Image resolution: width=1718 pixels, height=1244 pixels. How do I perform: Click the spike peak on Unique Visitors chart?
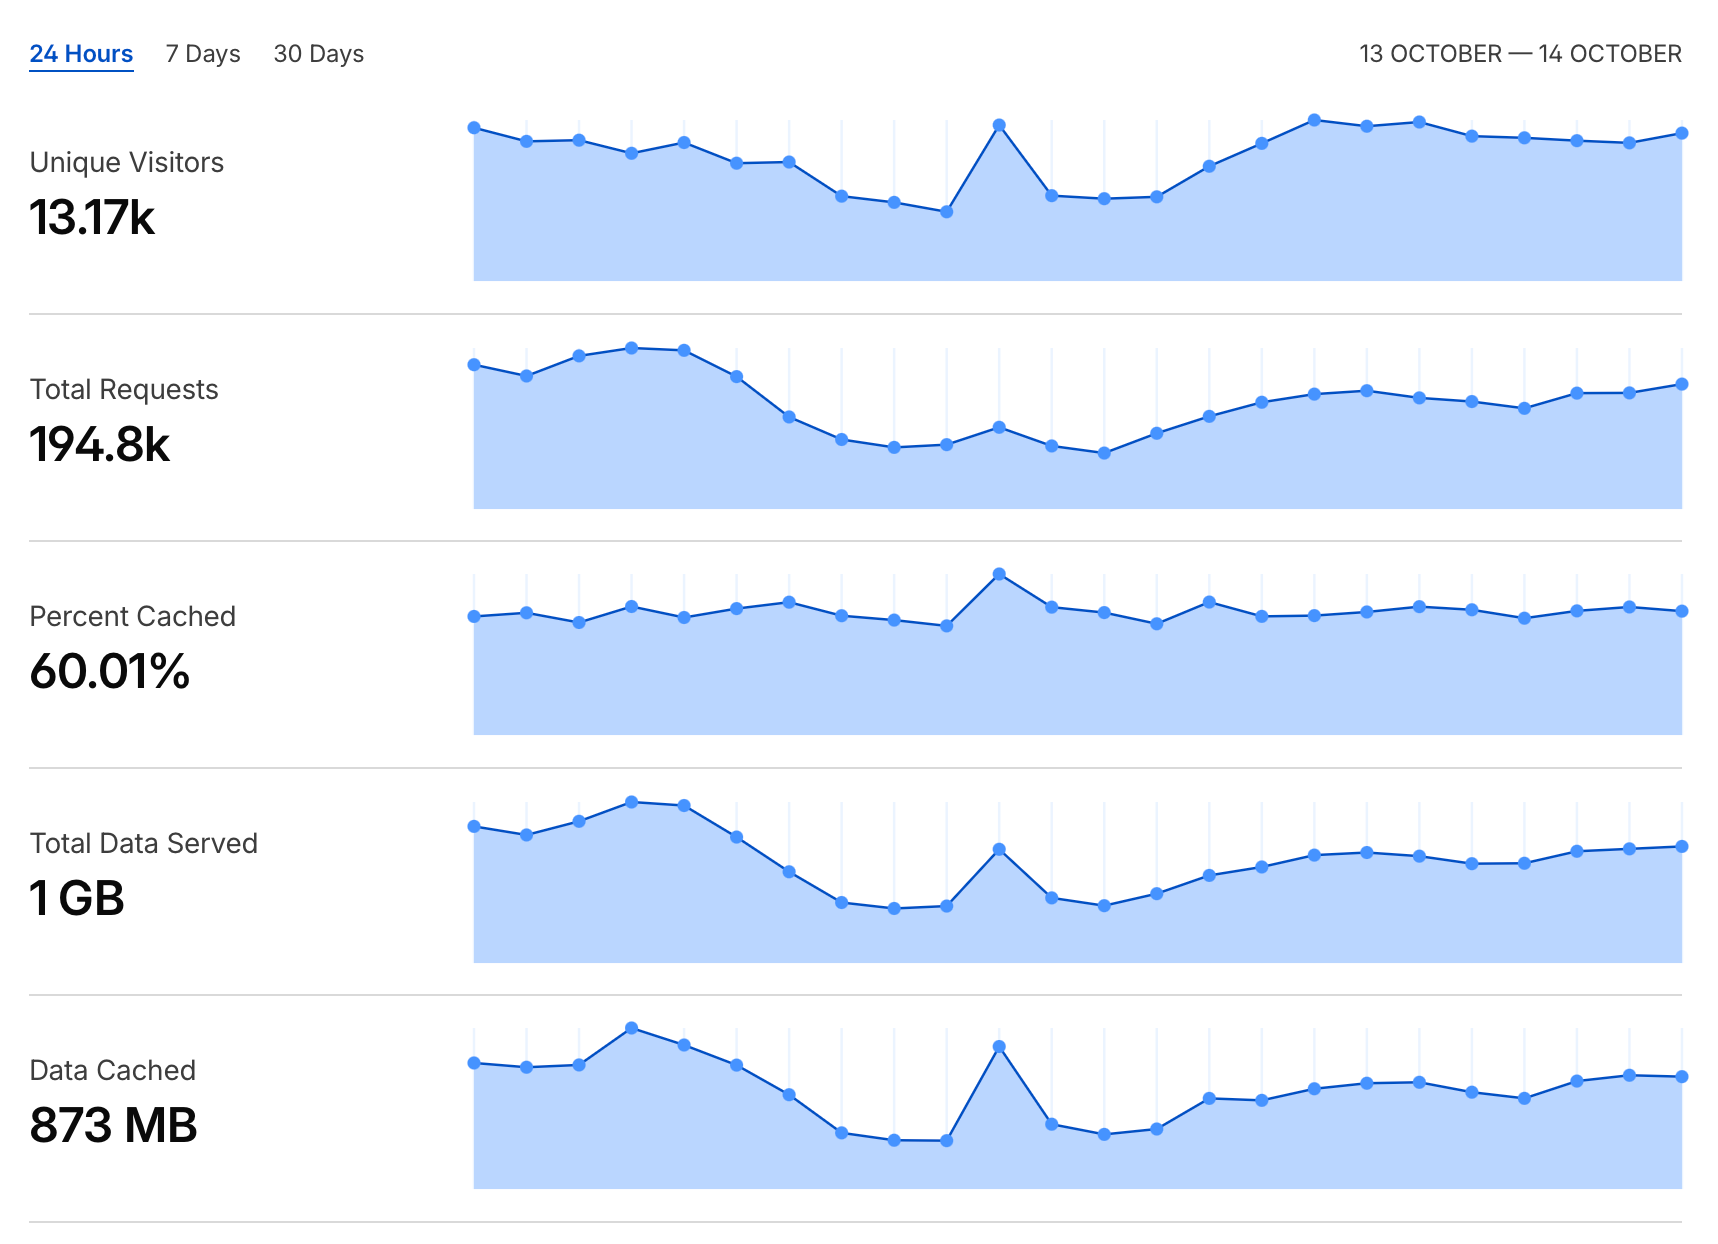click(x=999, y=125)
